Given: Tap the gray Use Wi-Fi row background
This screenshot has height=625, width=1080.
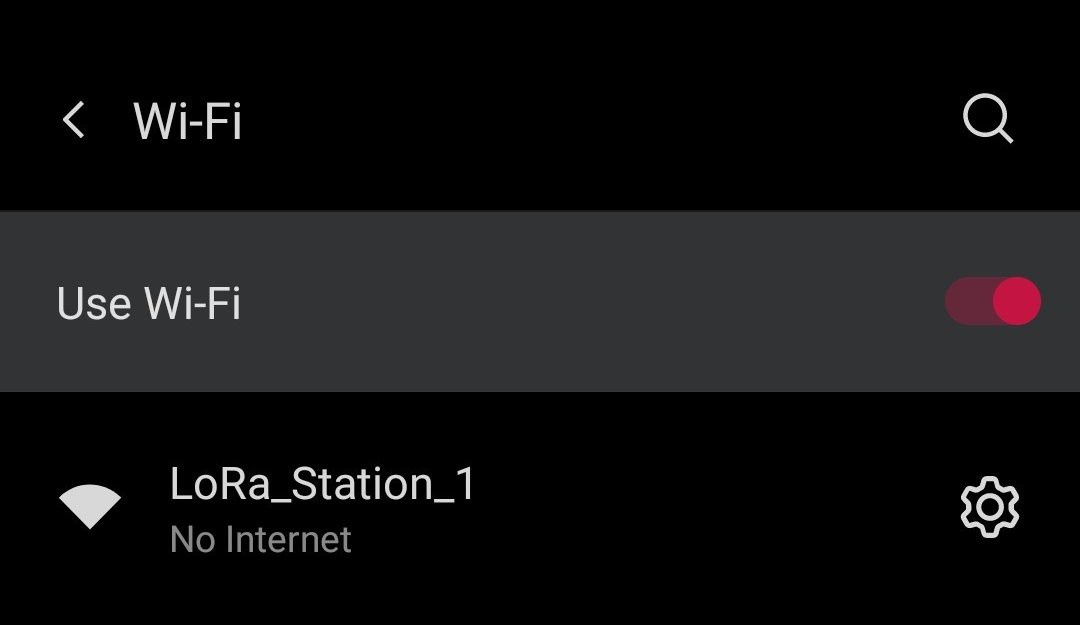Looking at the screenshot, I should coord(540,301).
